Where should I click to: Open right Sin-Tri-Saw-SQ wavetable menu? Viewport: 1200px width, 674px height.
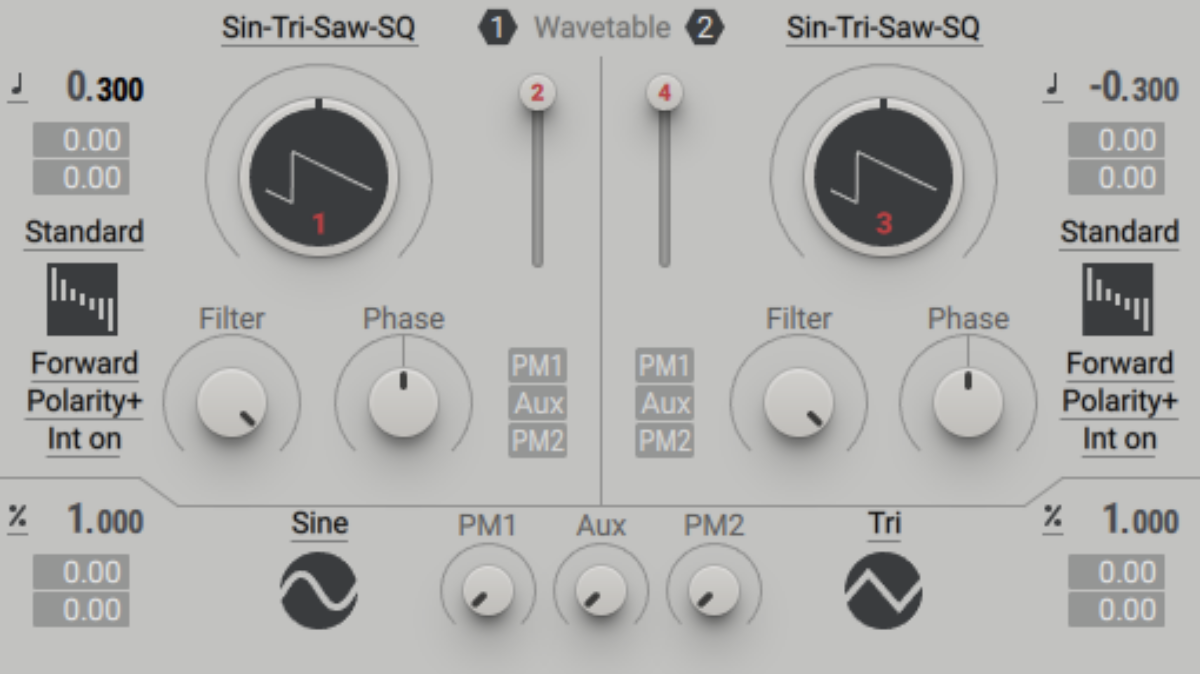[883, 28]
